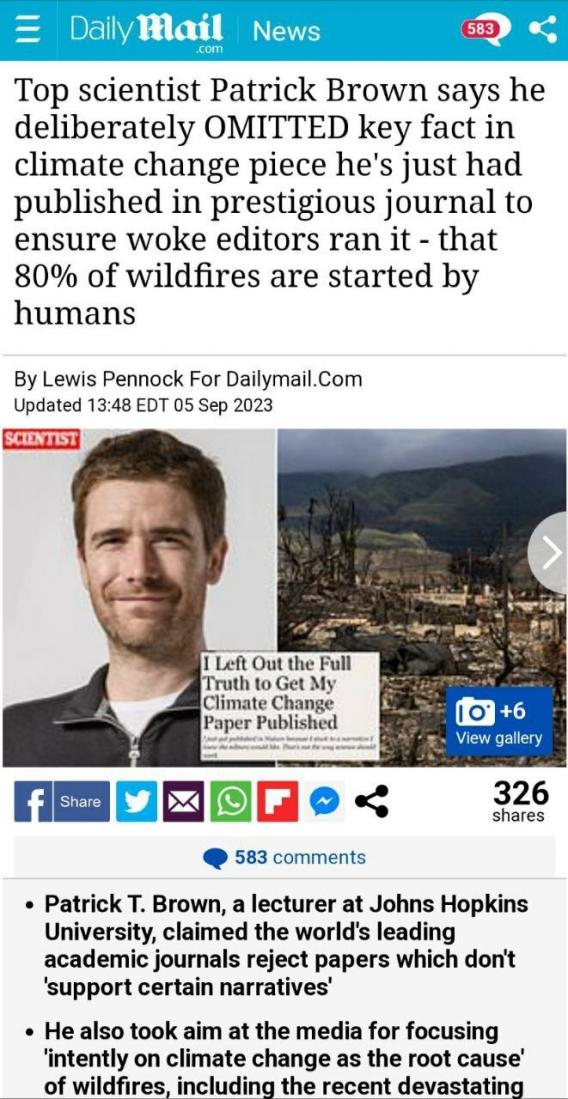568x1099 pixels.
Task: Share the article on Facebook
Action: point(62,801)
